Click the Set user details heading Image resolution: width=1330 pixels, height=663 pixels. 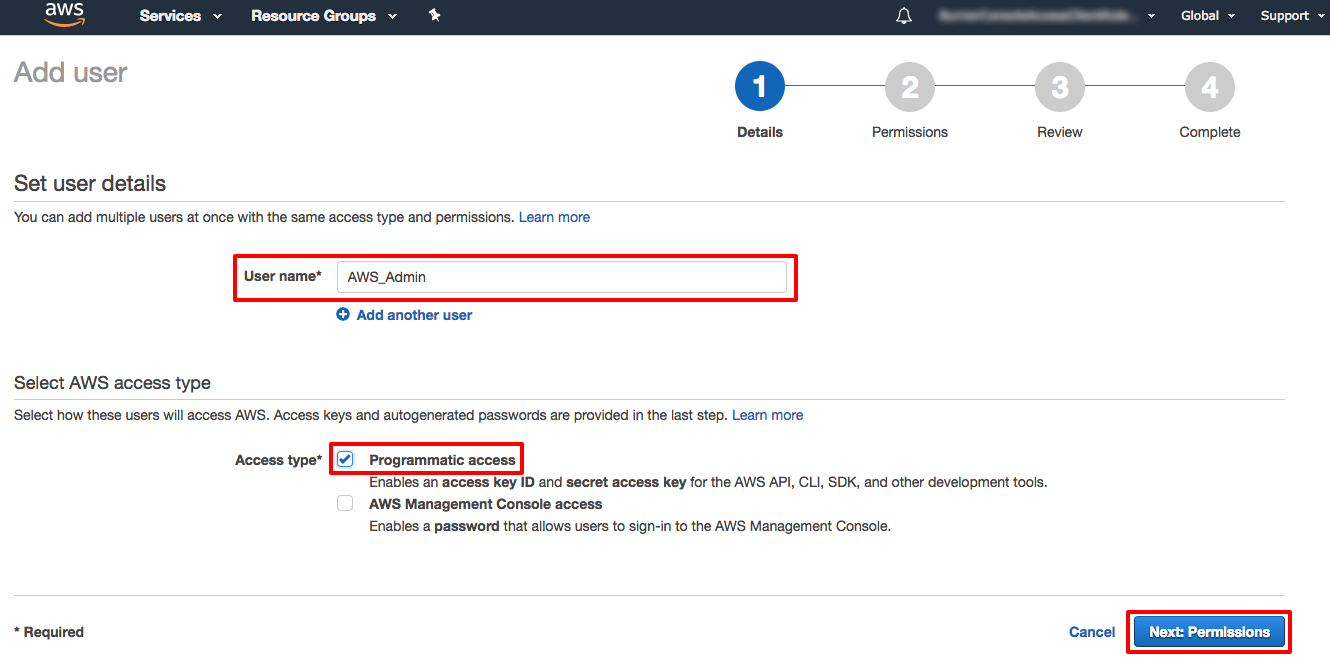pos(90,184)
